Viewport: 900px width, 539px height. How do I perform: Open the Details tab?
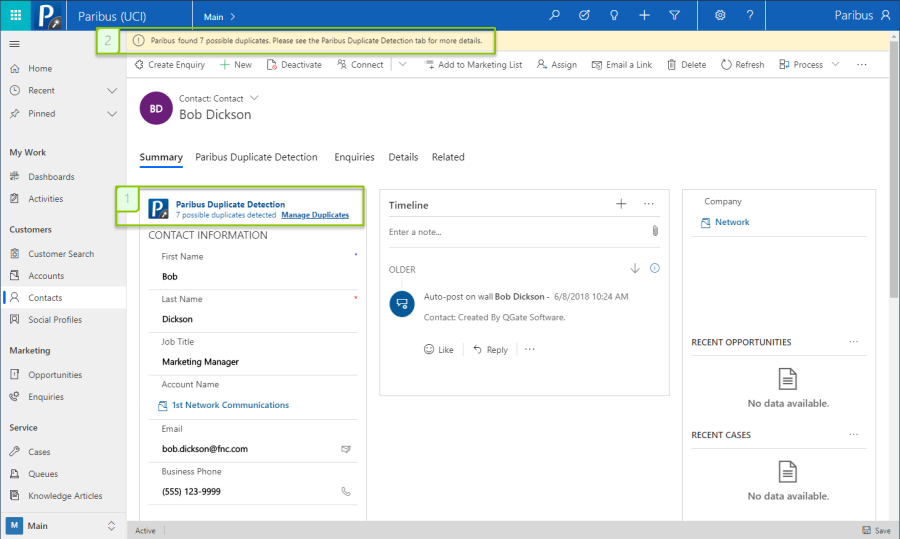click(403, 157)
